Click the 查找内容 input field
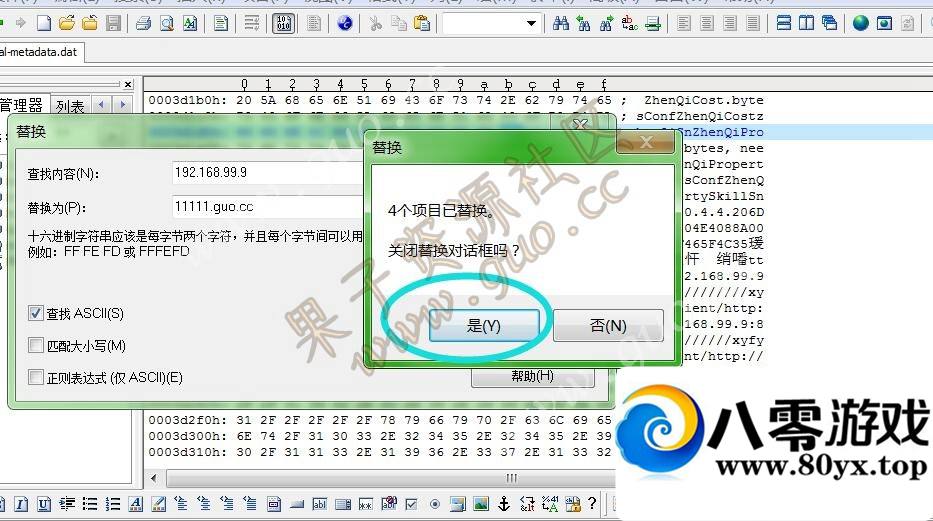This screenshot has width=933, height=521. pos(268,173)
